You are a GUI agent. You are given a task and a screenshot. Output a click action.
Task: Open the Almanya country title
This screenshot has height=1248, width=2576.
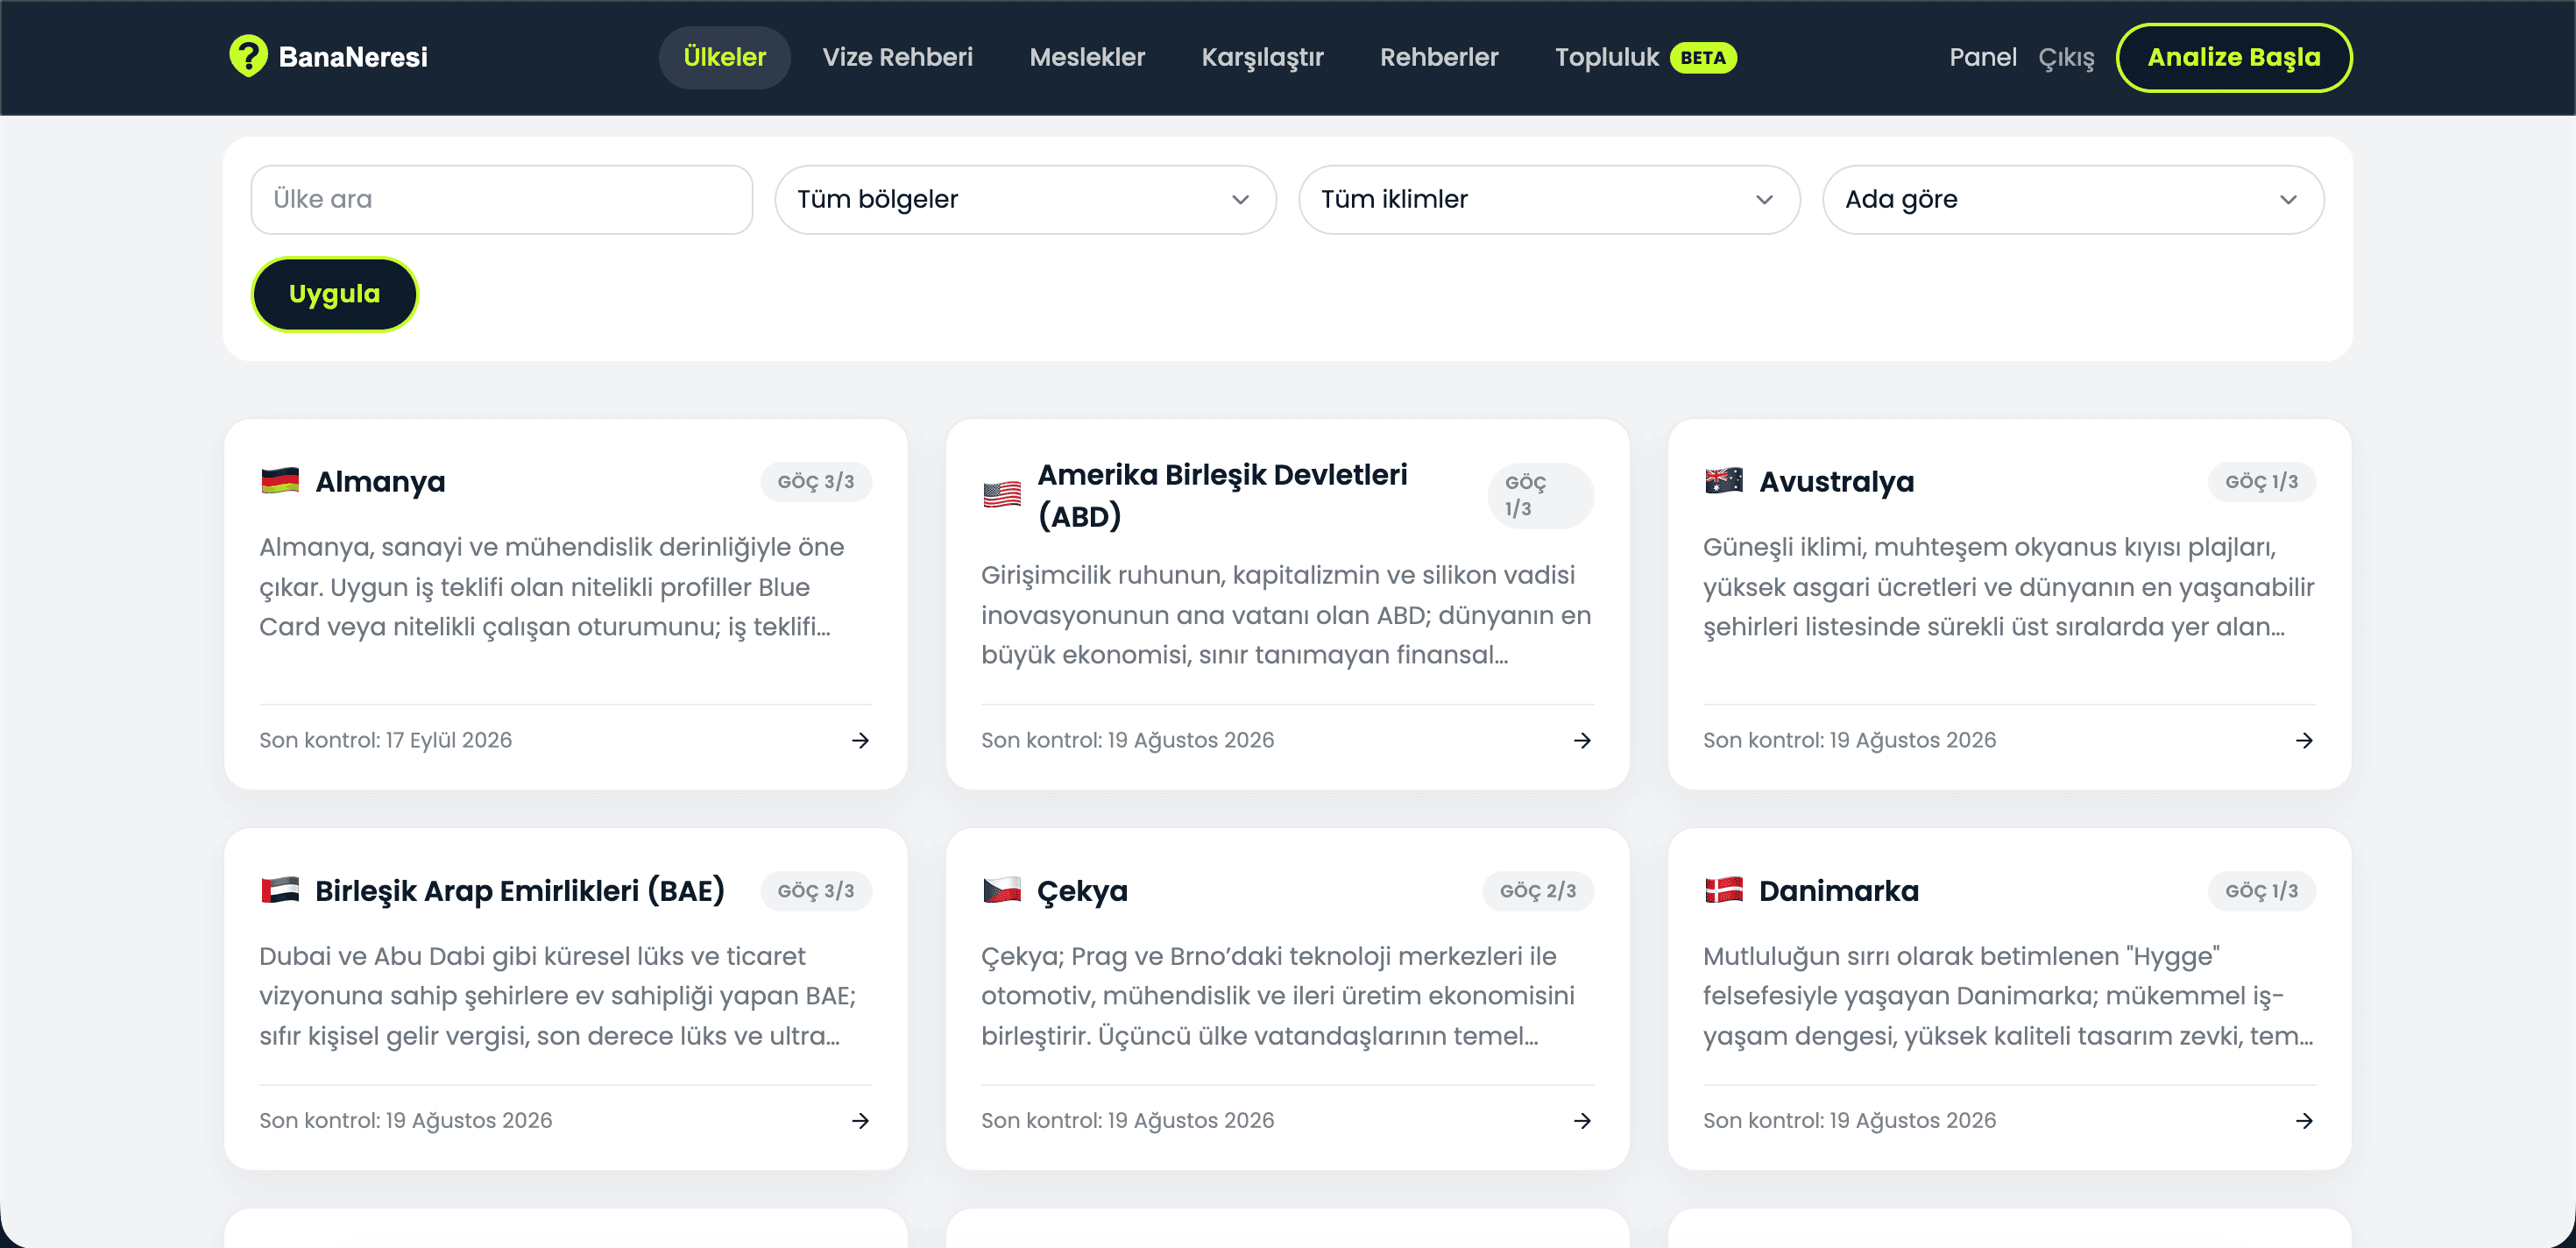coord(380,482)
